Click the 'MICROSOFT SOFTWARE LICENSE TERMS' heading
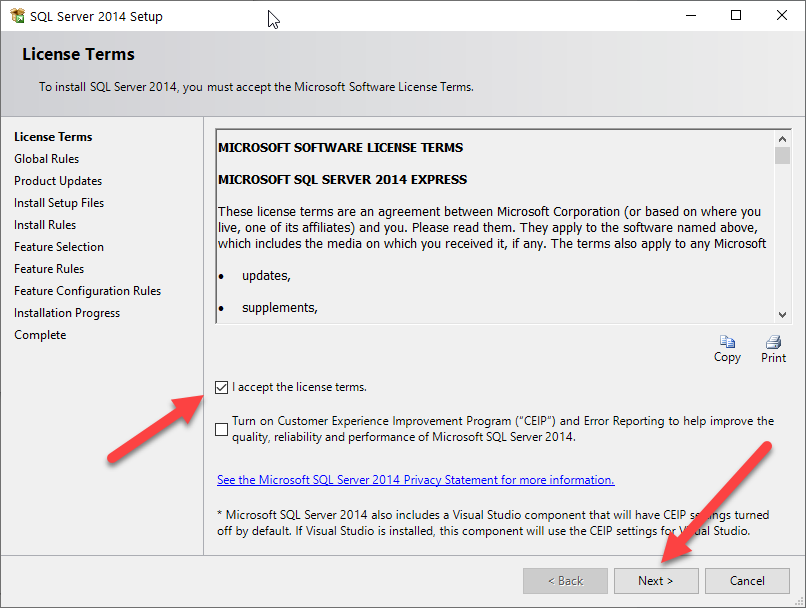Viewport: 806px width, 608px height. pos(340,148)
